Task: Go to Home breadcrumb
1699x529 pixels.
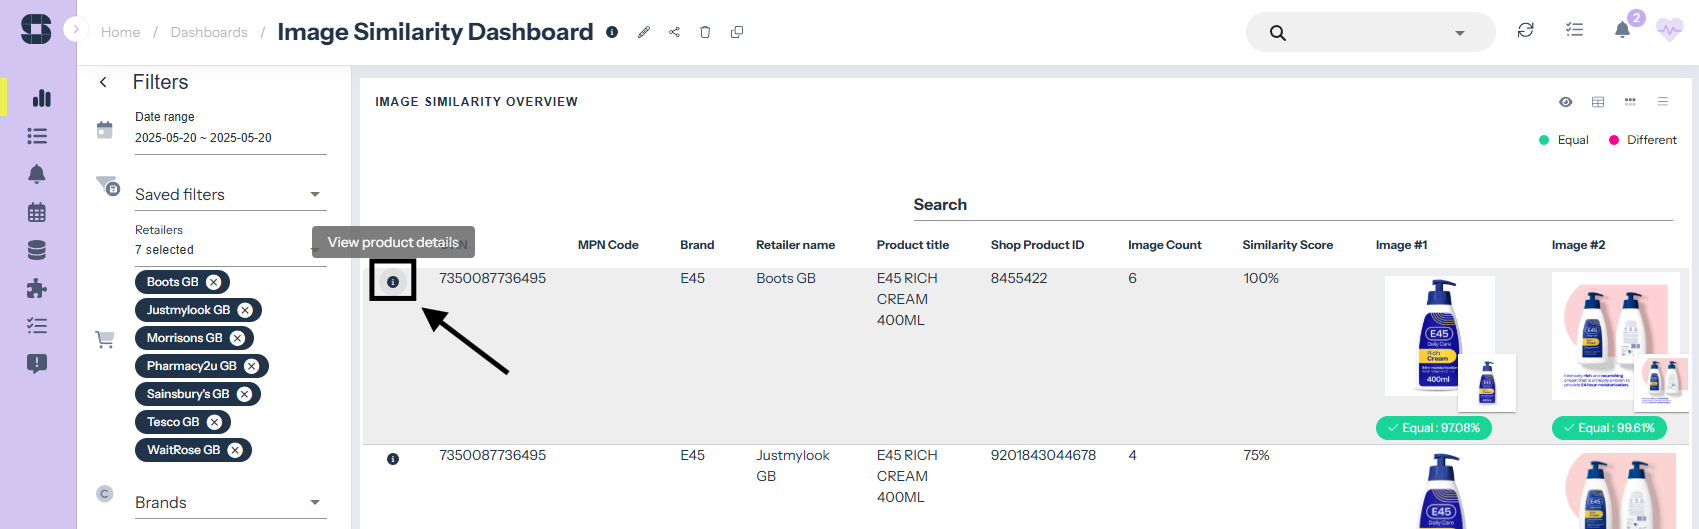Action: tap(120, 32)
